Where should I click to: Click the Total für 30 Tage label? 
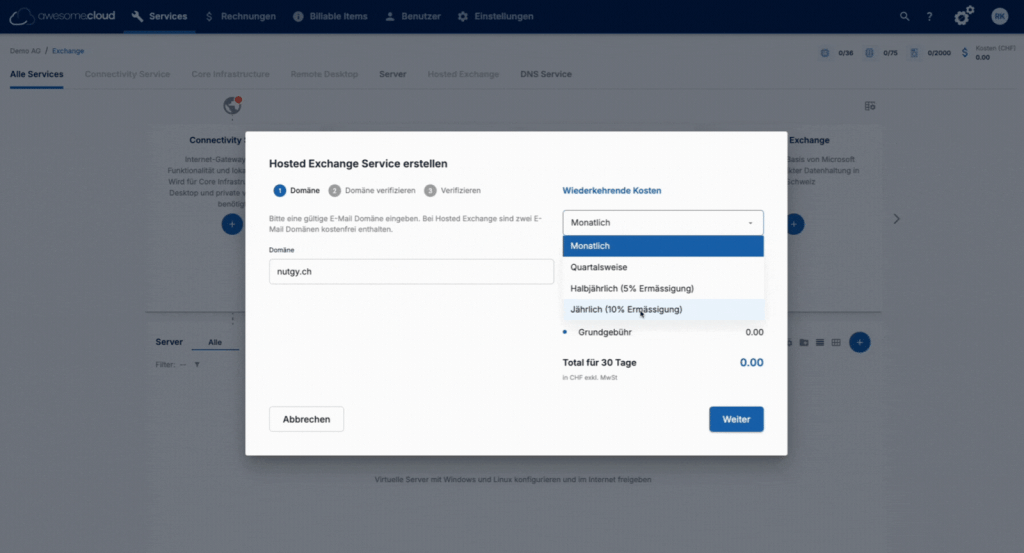[600, 362]
